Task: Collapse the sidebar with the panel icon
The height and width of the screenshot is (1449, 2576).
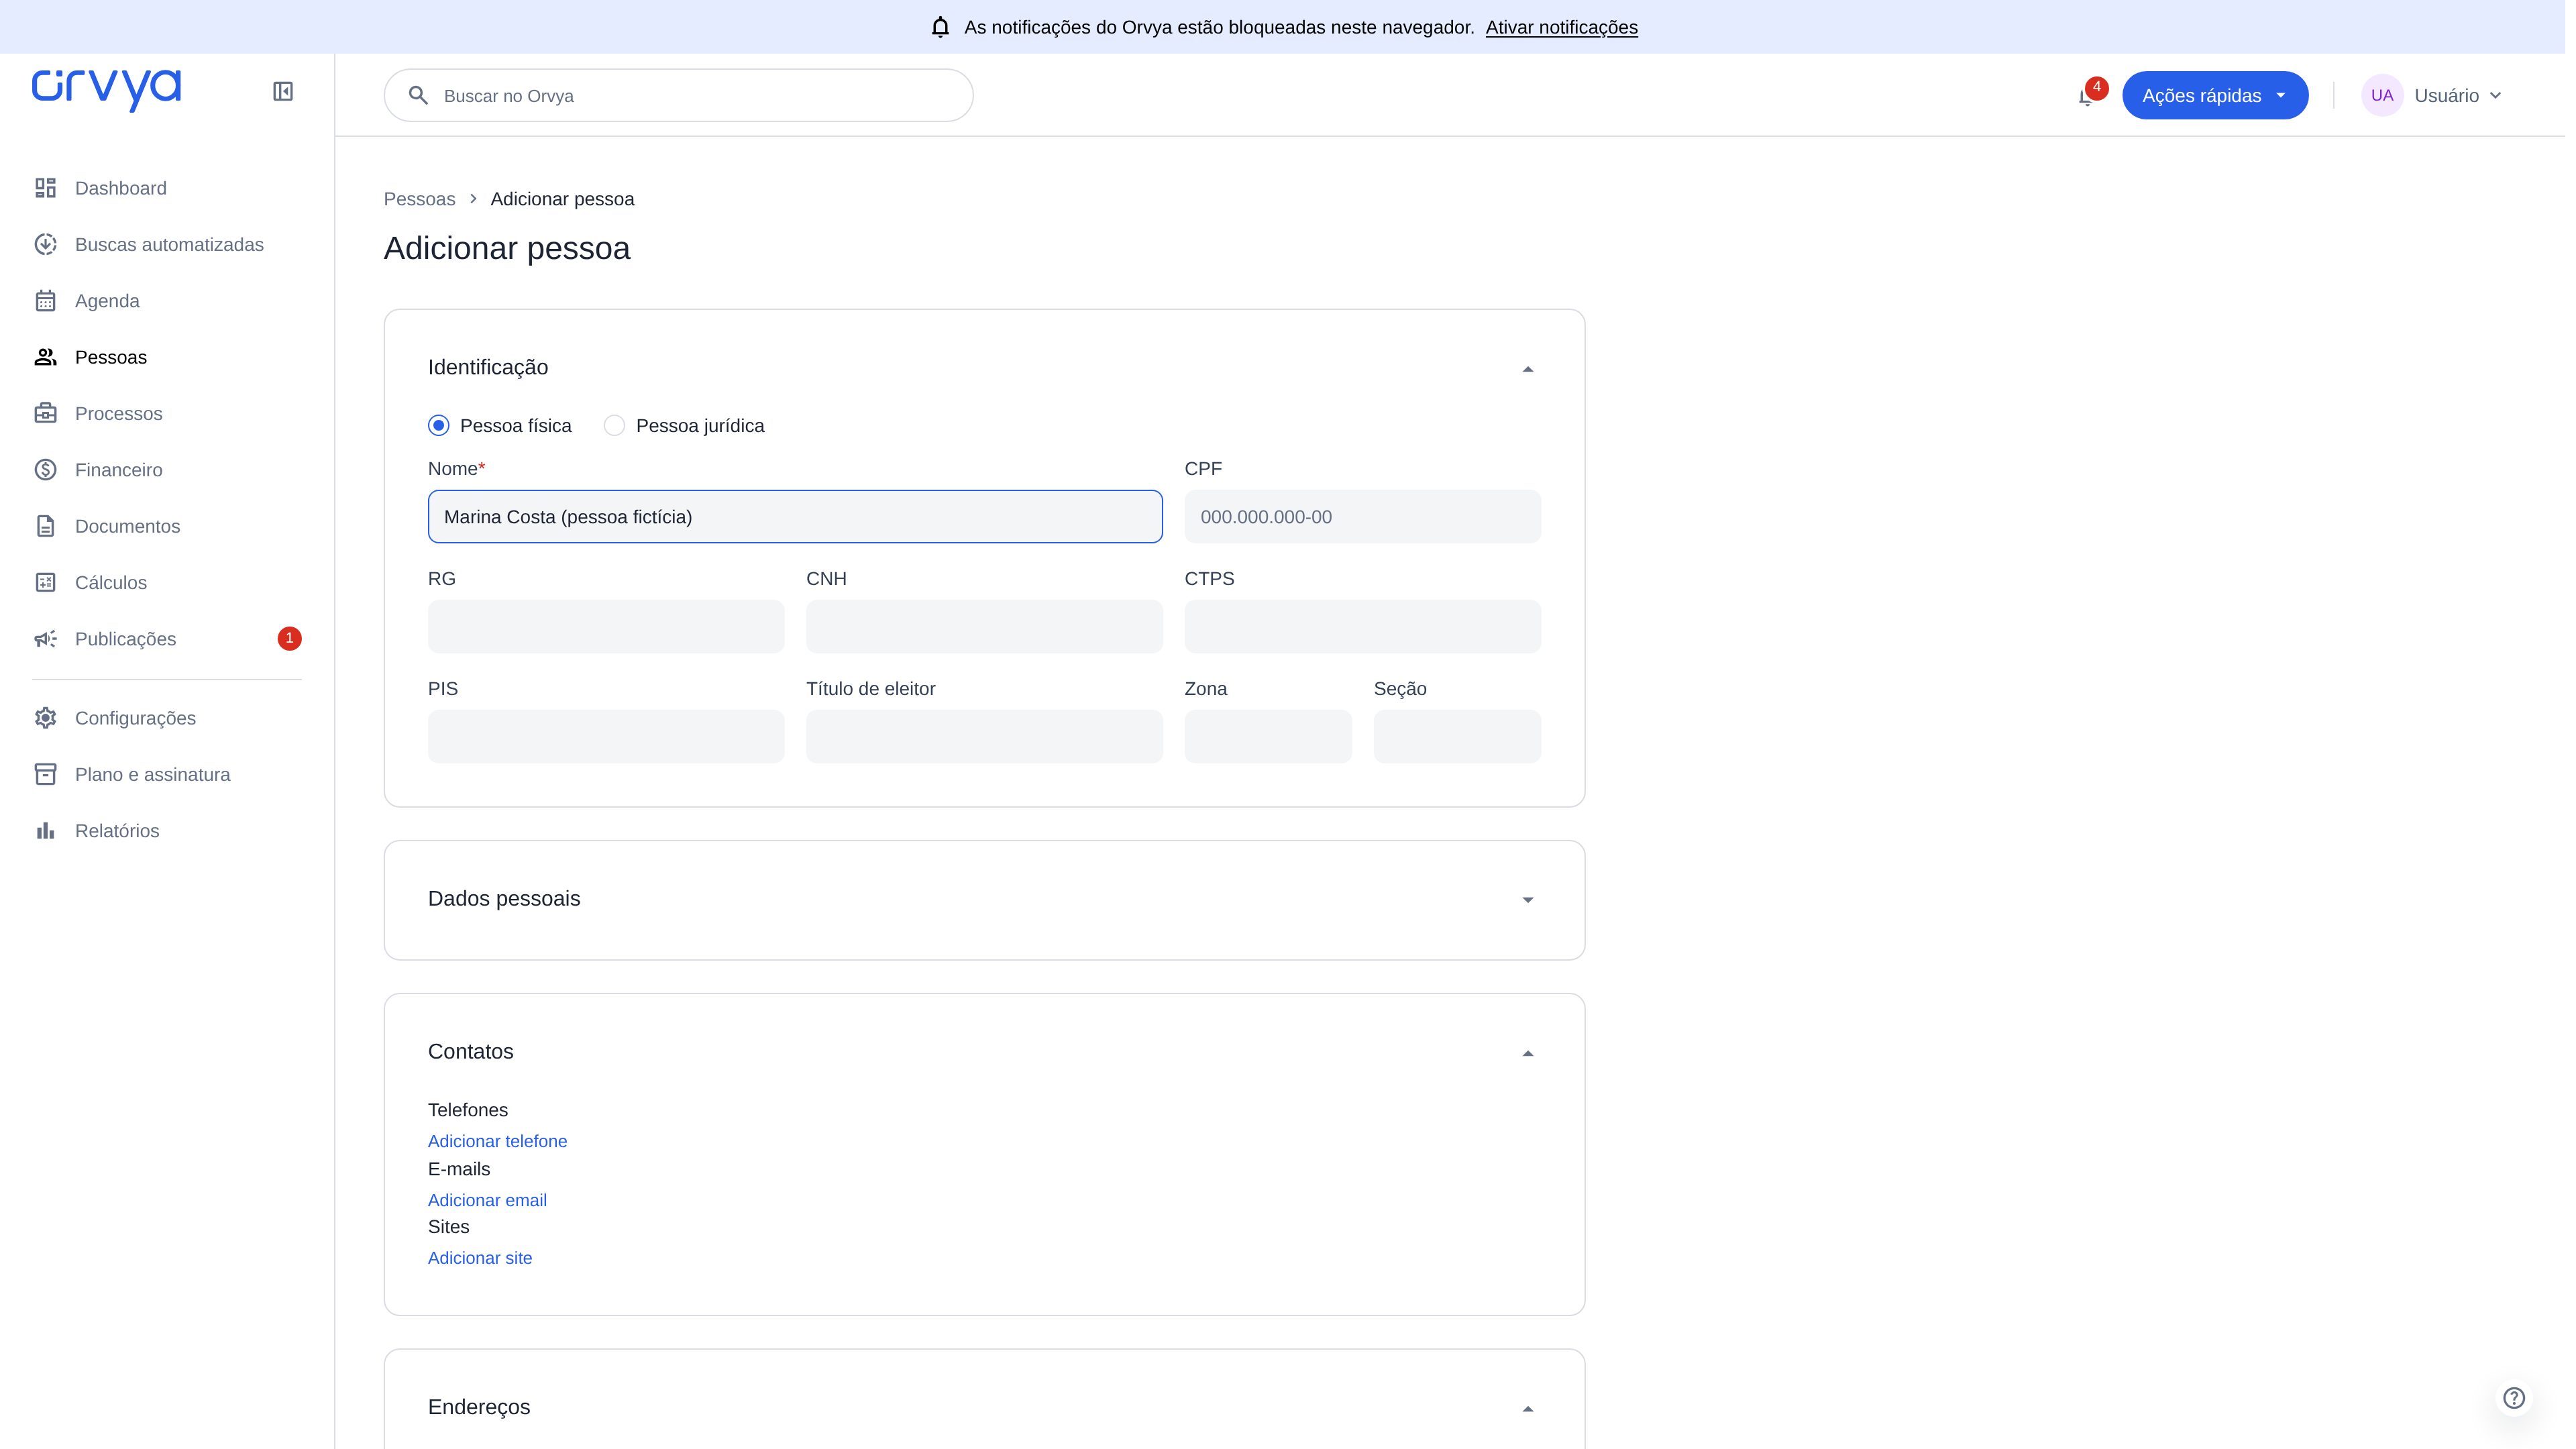Action: [x=283, y=91]
